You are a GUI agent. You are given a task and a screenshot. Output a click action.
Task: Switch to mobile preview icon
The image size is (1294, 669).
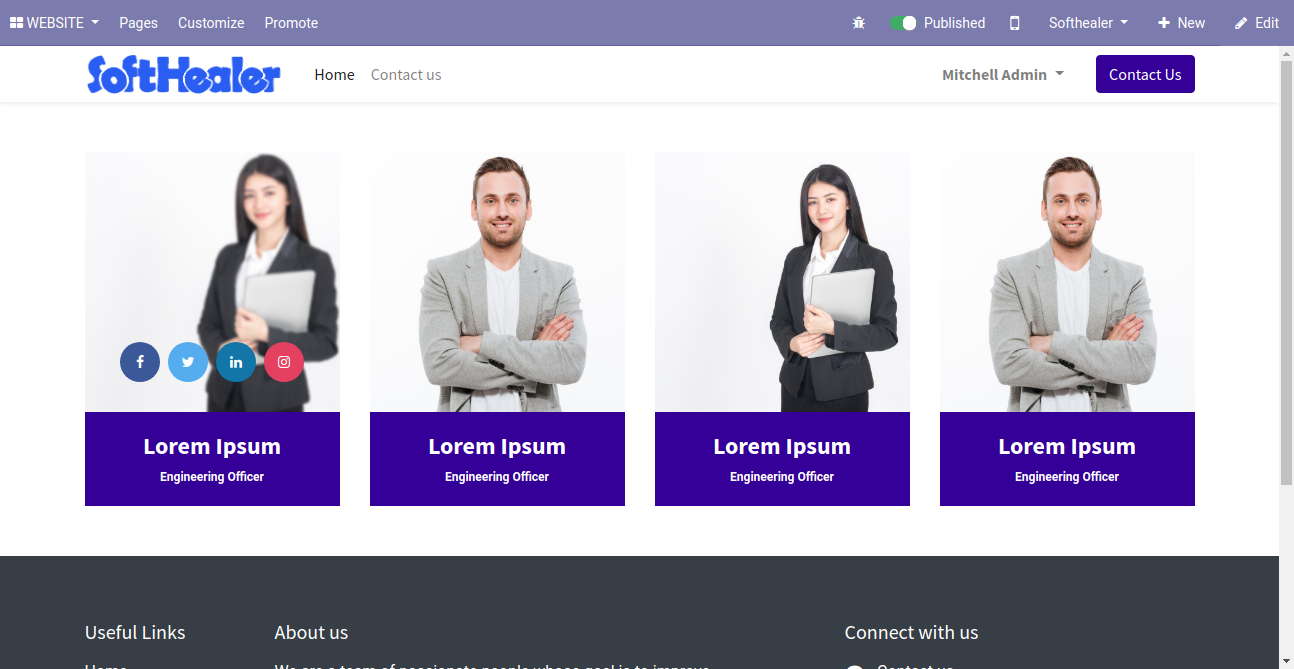tap(1015, 23)
